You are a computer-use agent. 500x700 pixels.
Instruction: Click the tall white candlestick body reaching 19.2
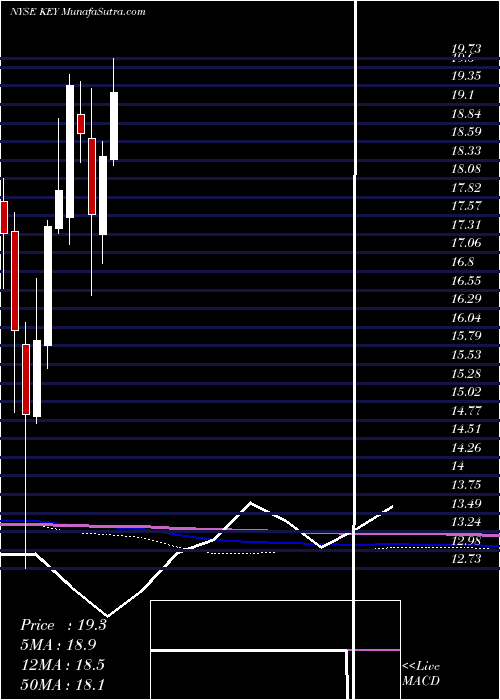pyautogui.click(x=70, y=151)
